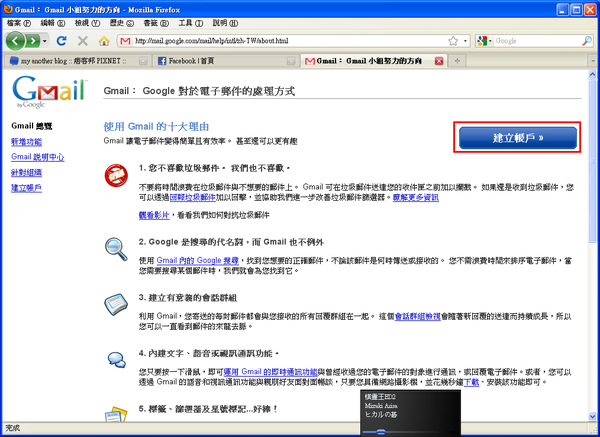Reload the page with the refresh icon

(62, 41)
